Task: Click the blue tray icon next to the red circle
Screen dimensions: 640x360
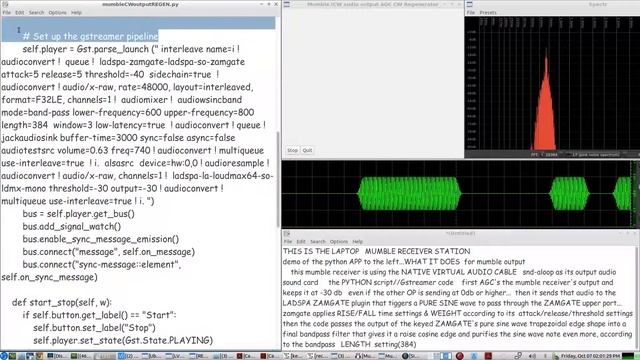Action: 474,356
